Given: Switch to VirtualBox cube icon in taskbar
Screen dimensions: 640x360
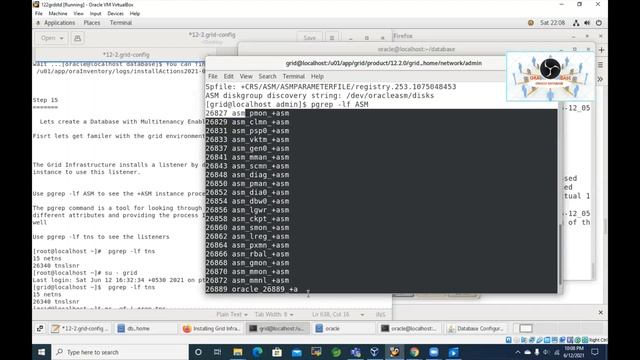Looking at the screenshot, I should pos(375,352).
